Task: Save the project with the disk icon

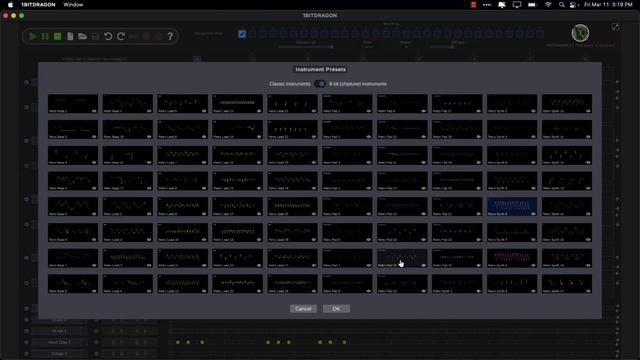Action: point(96,36)
